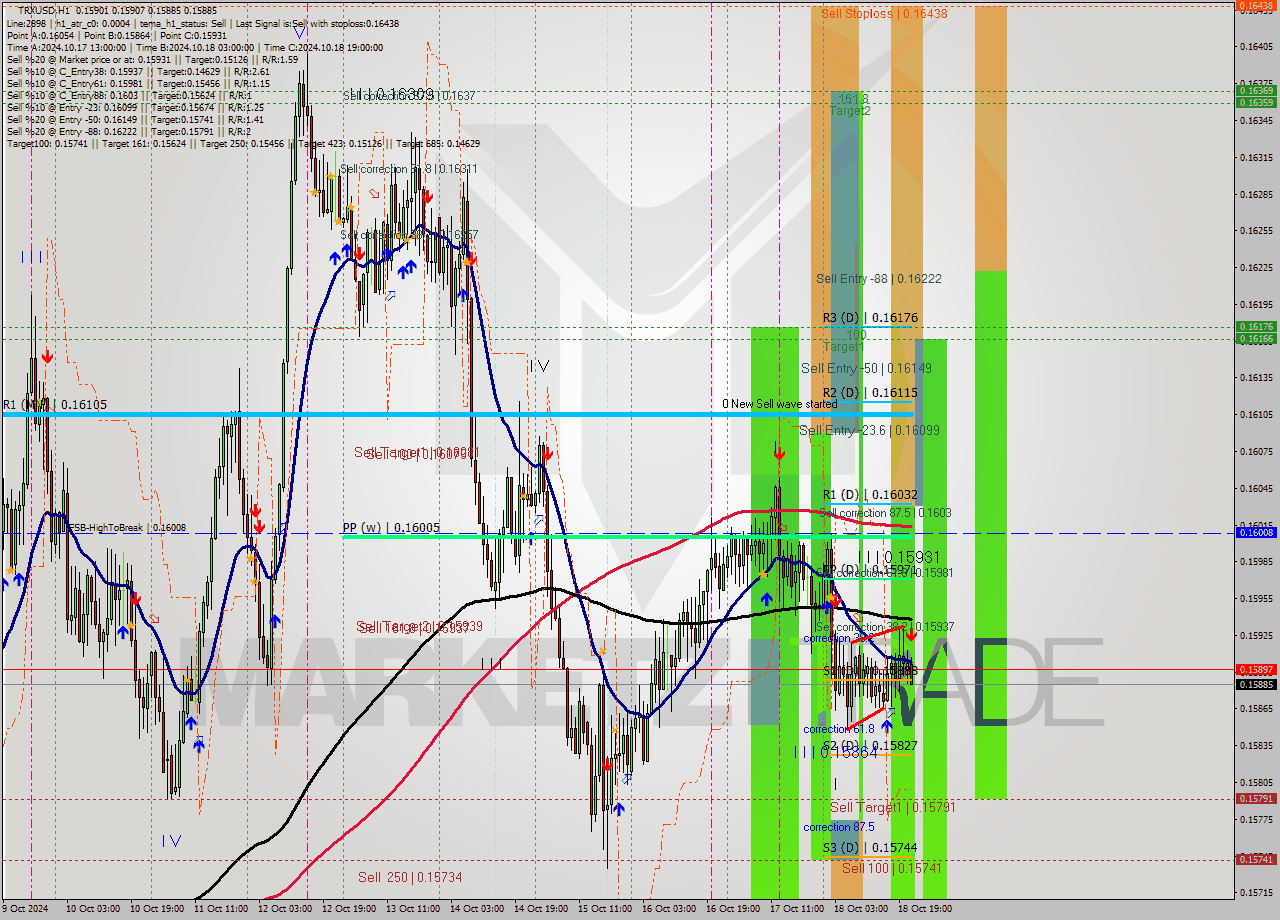Select the current price 0.15885 axis tag
Viewport: 1280px width, 920px height.
1256,685
